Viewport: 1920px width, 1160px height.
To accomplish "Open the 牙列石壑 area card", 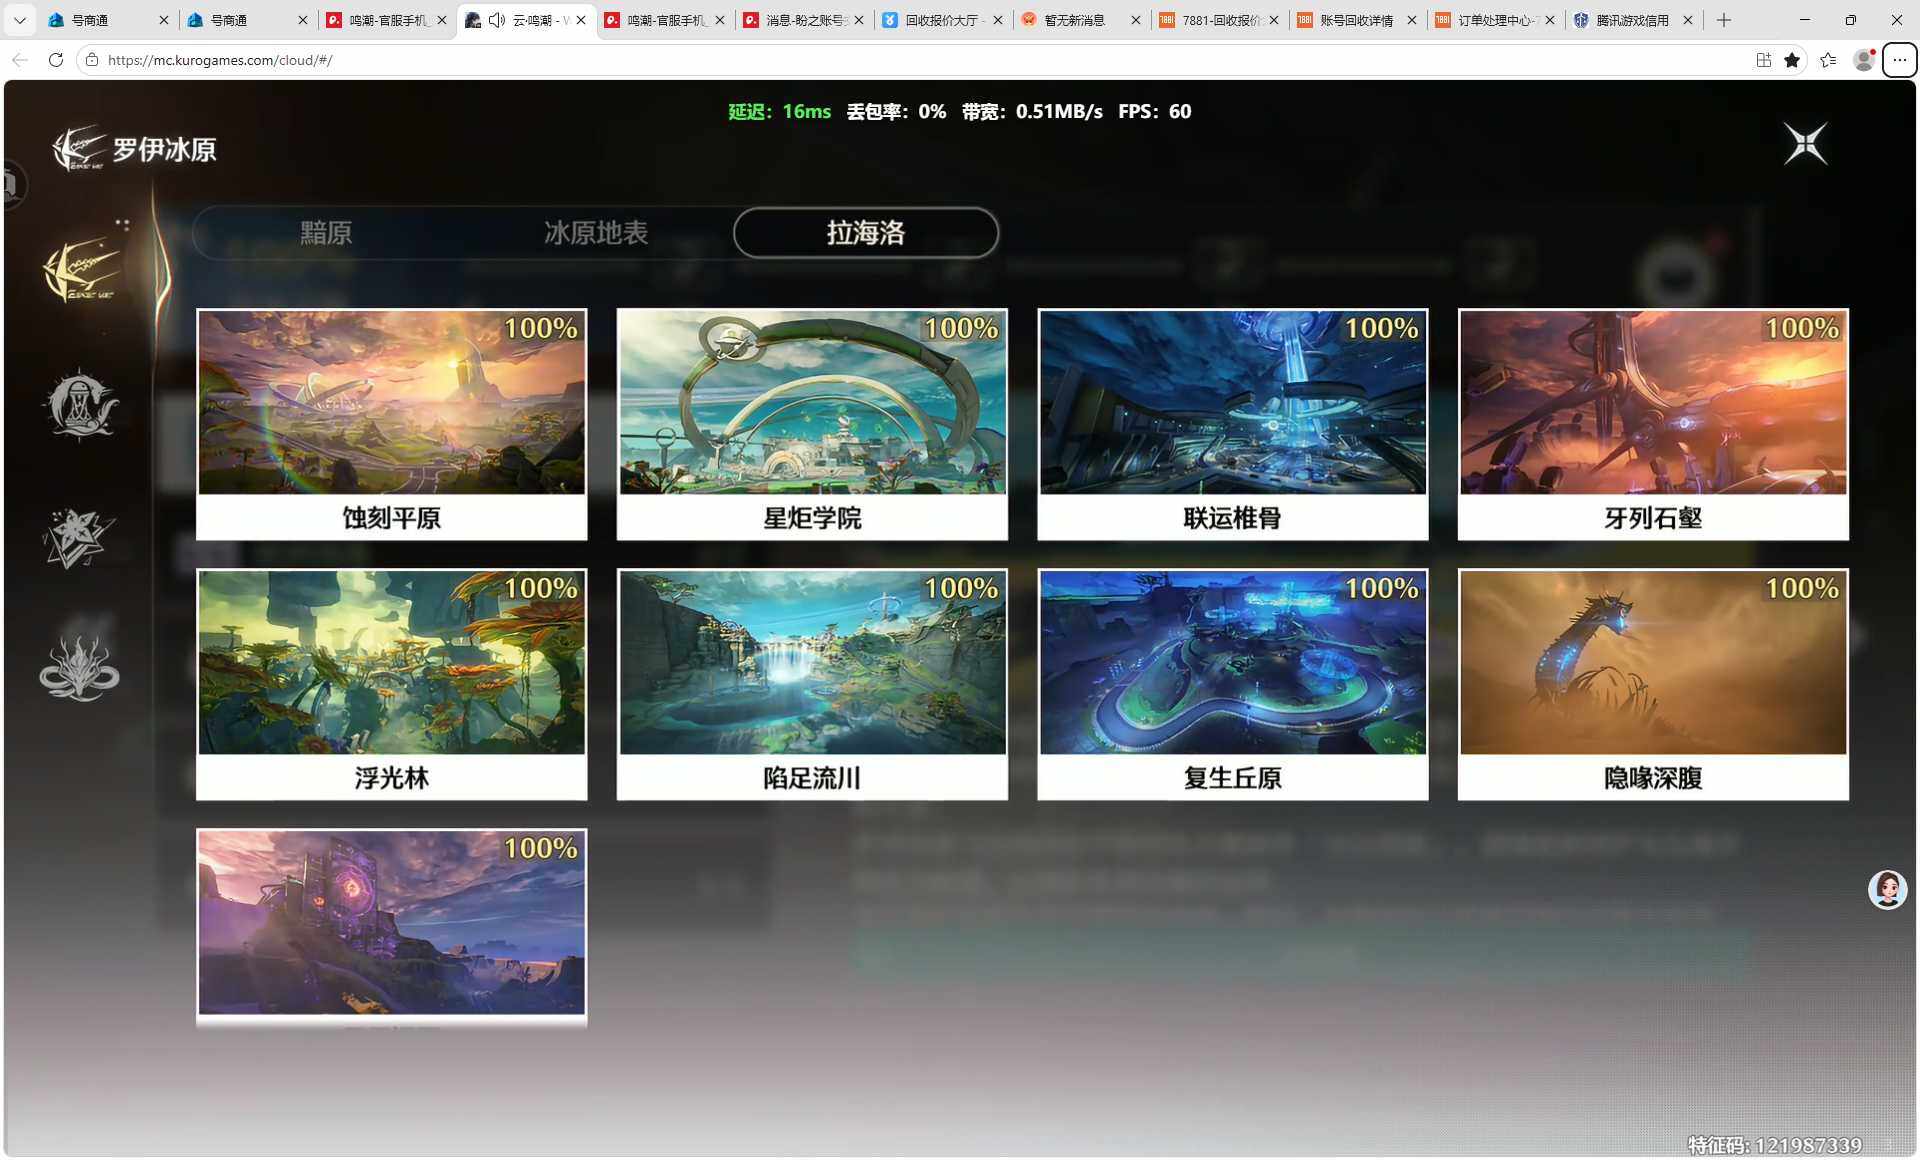I will (x=1653, y=424).
